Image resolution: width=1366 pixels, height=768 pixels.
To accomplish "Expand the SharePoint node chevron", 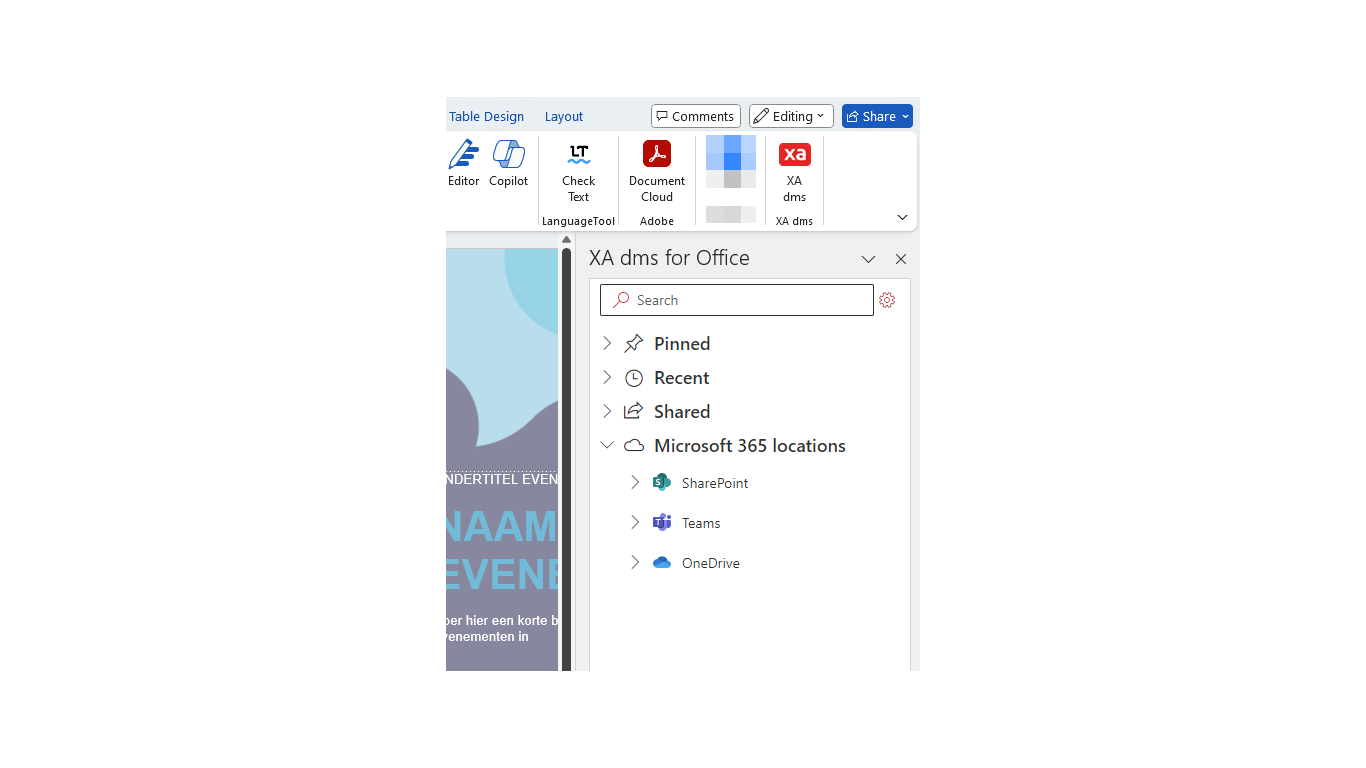I will (635, 483).
